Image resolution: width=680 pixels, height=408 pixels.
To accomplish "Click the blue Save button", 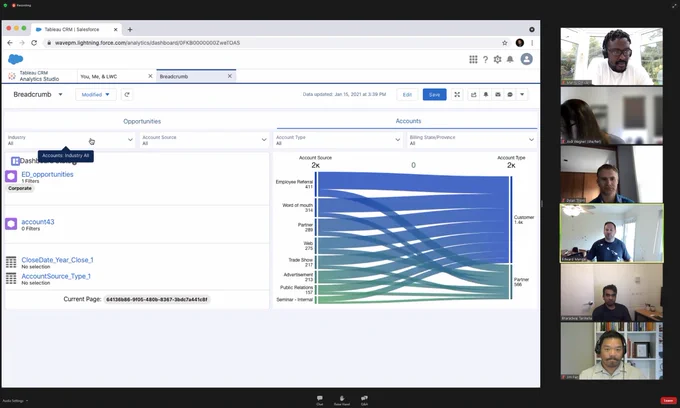I will 435,95.
